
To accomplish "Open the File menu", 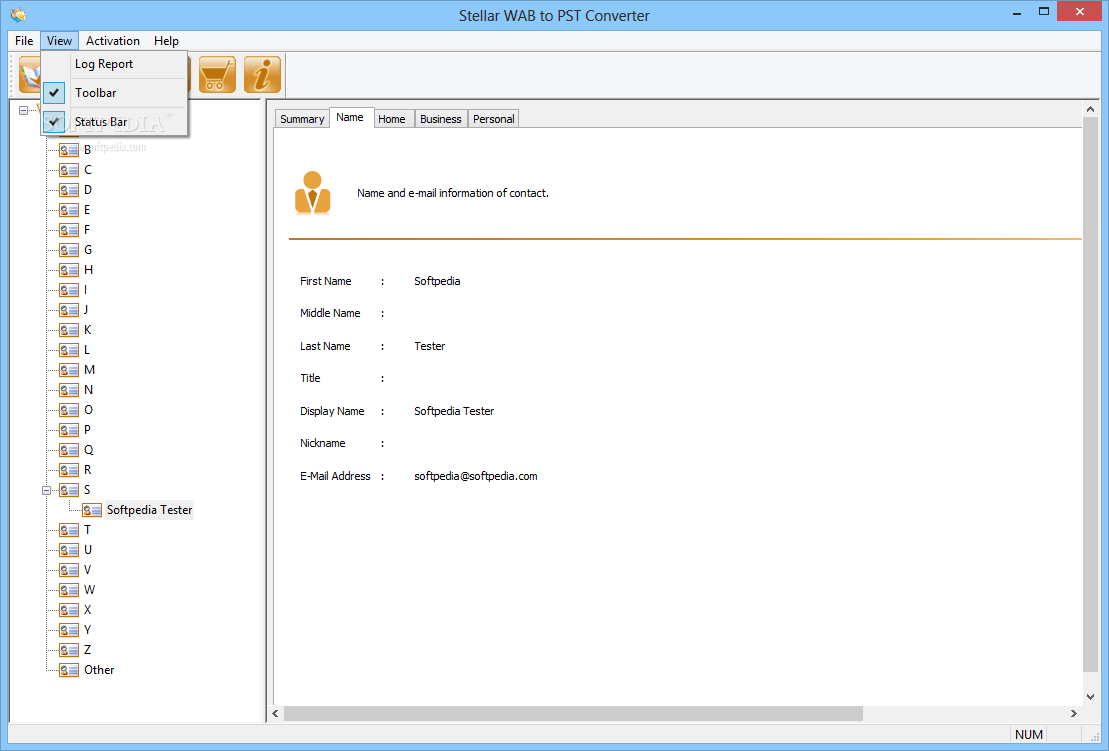I will pos(24,40).
